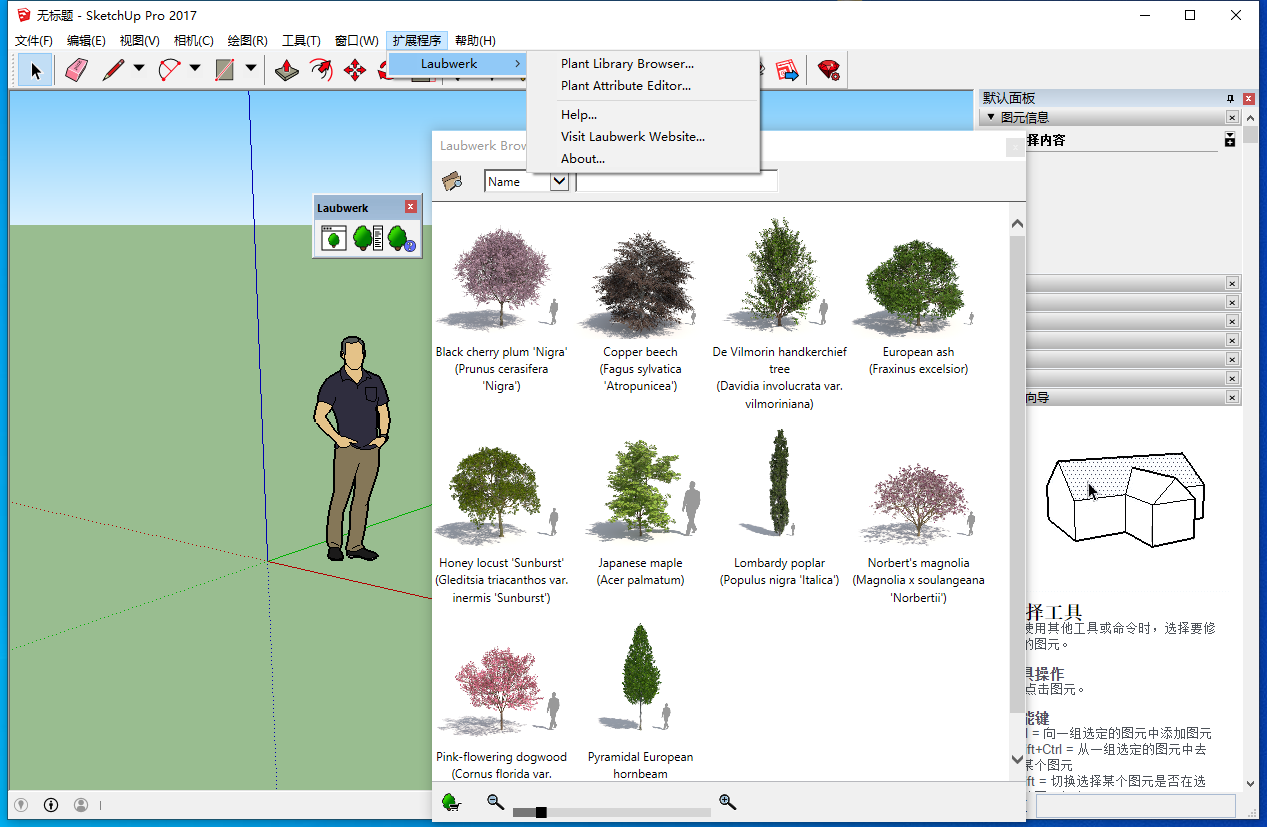Click the geo-location icon in status bar
The height and width of the screenshot is (827, 1267).
coord(21,805)
